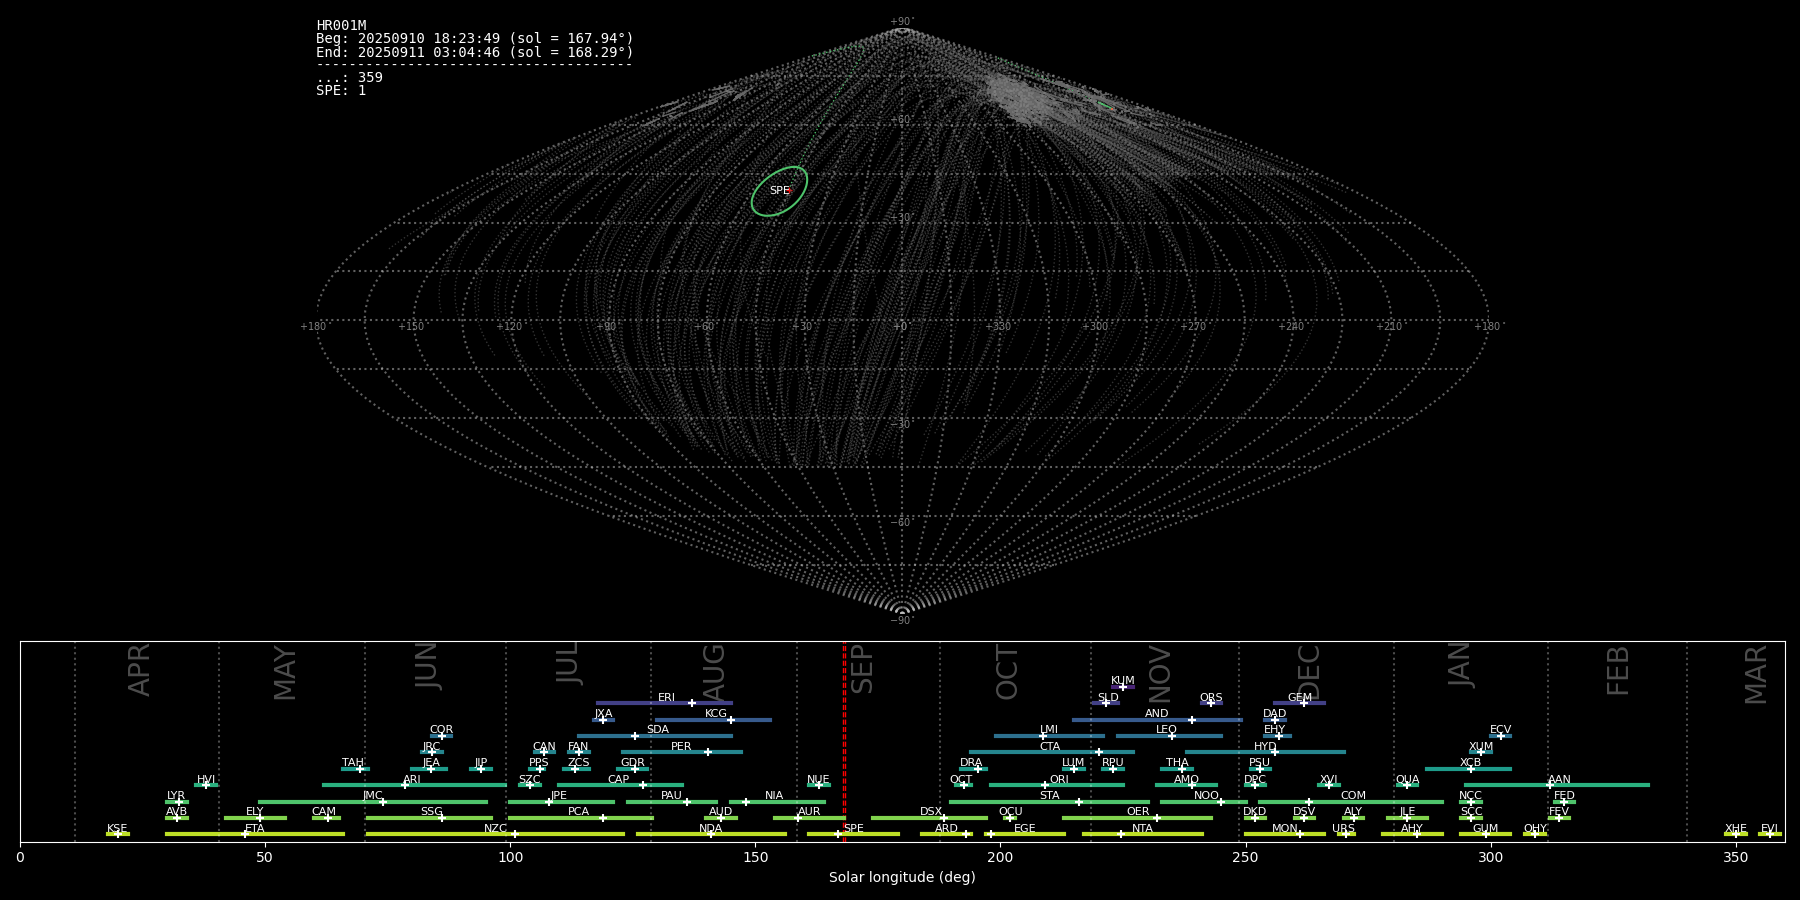1800x900 pixels.
Task: Select the 'FEB' month label
Action: click(x=1617, y=670)
